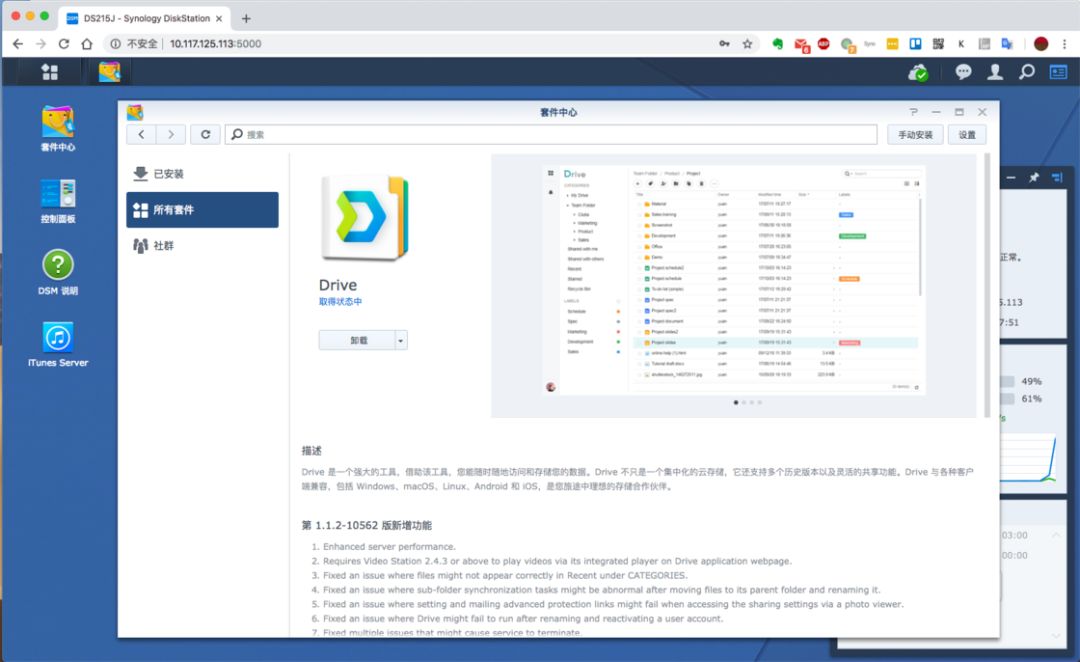Click the Gmail checker extension icon
The height and width of the screenshot is (662, 1080).
click(801, 45)
